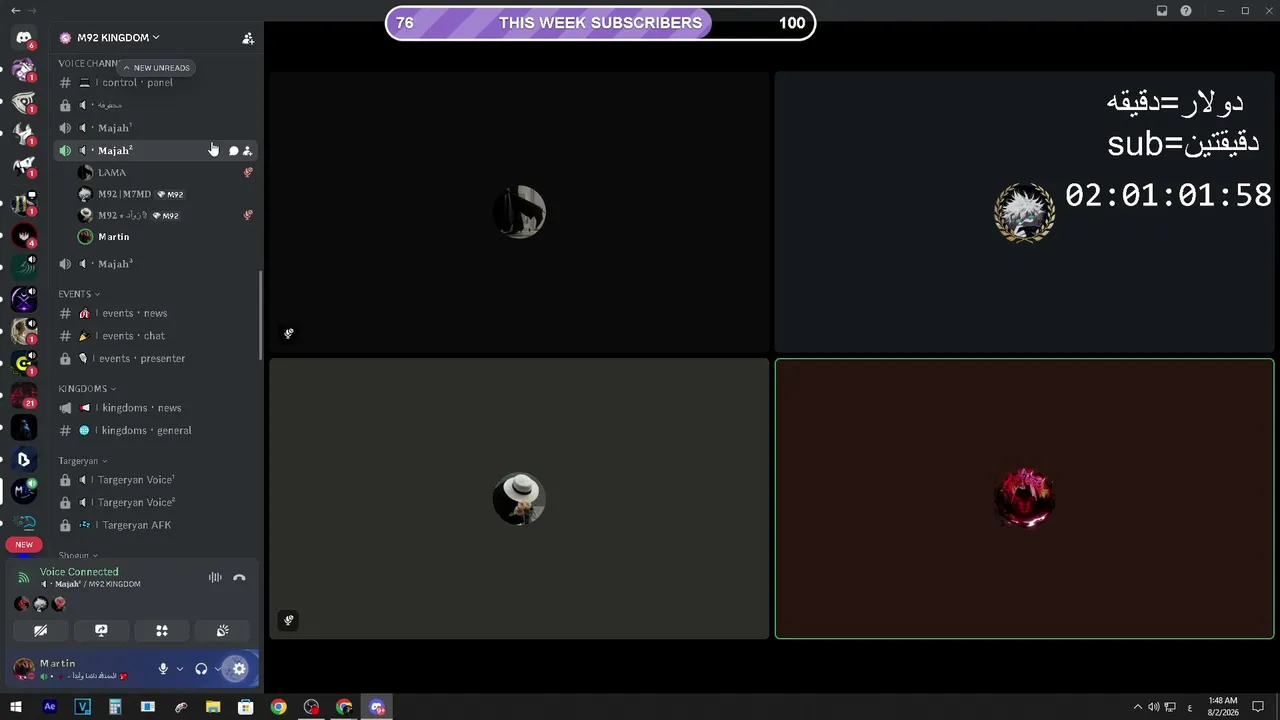This screenshot has height=720, width=1280.
Task: Open the control • panel channel
Action: (x=157, y=83)
